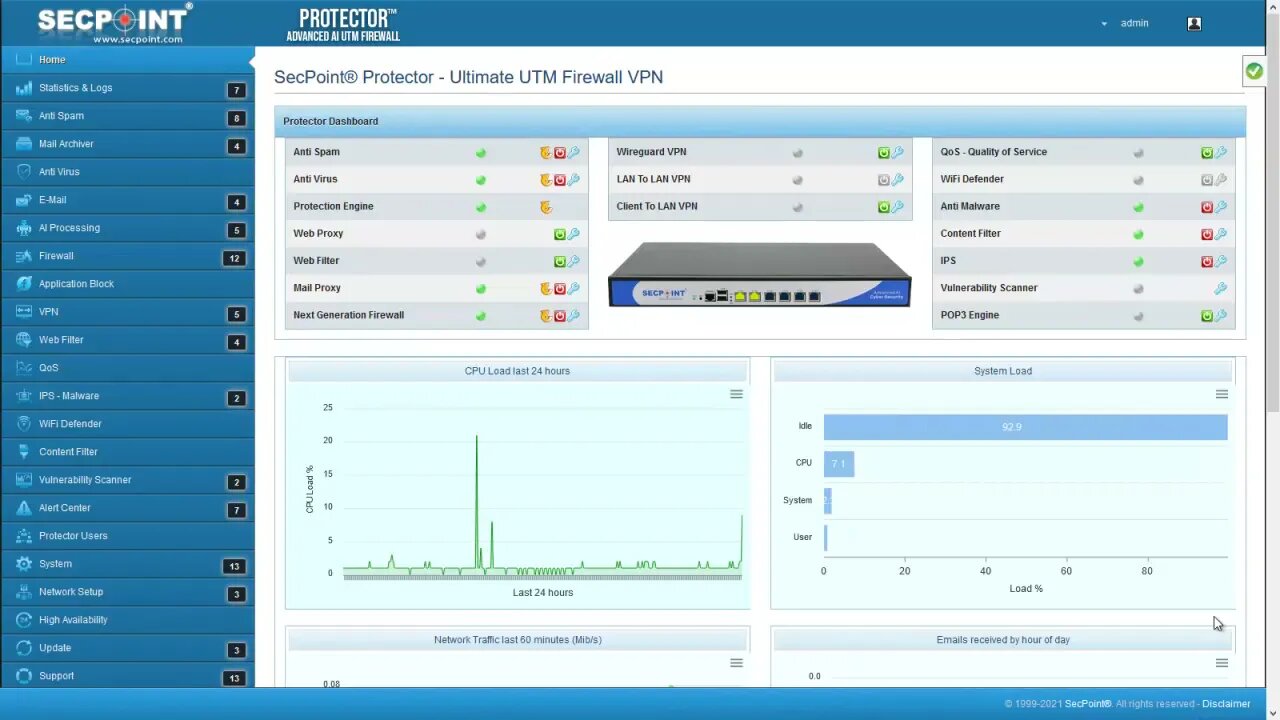Open Anti Spam settings wrench icon
The height and width of the screenshot is (720, 1280).
[573, 153]
